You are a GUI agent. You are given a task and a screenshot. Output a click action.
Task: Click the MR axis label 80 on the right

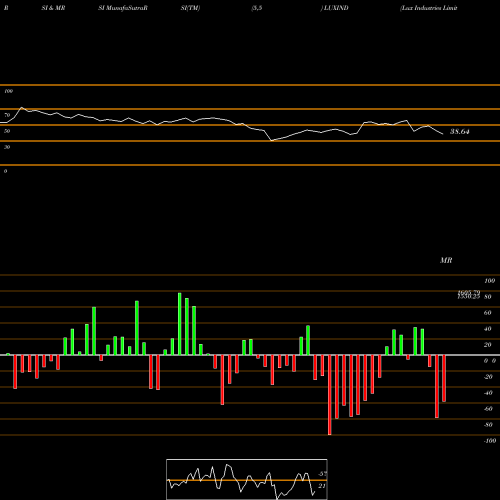pyautogui.click(x=488, y=297)
